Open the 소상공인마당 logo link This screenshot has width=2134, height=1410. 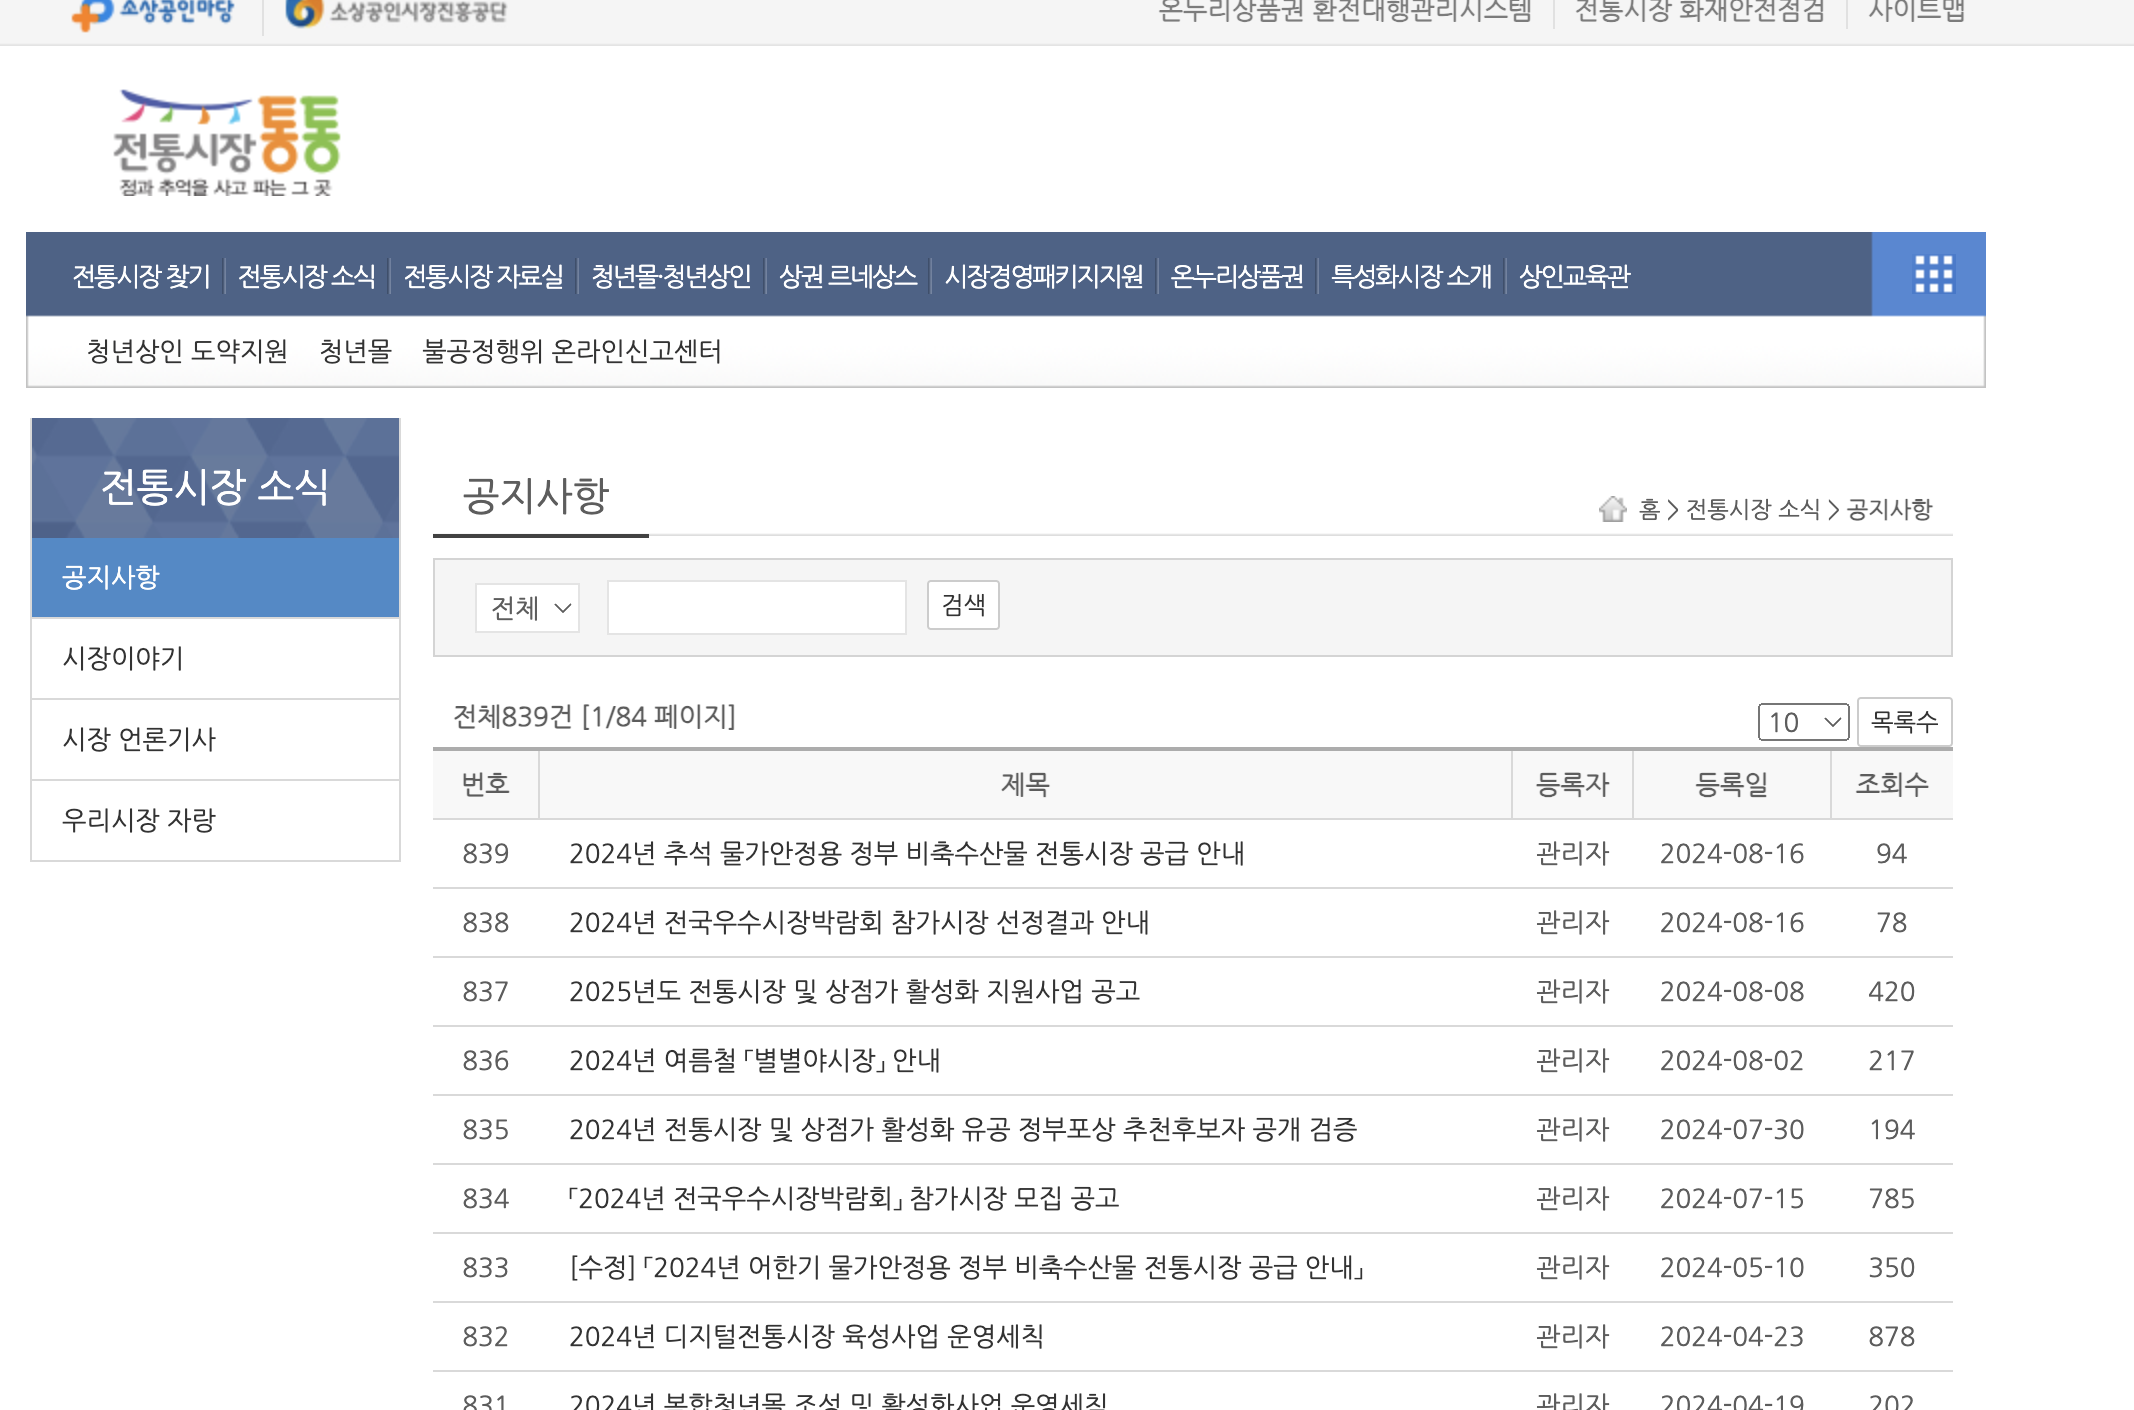tap(153, 12)
